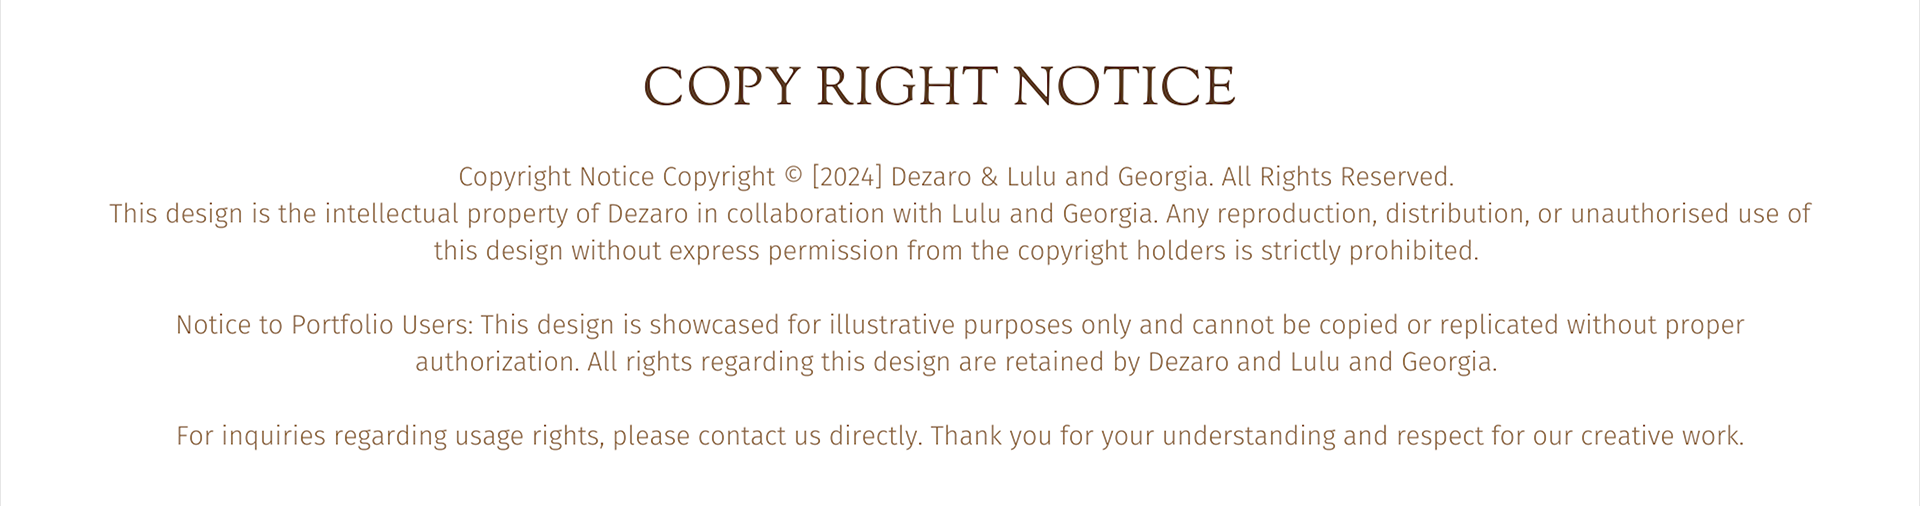Click the phrase "please contact us directly"
This screenshot has width=1920, height=506.
[767, 436]
